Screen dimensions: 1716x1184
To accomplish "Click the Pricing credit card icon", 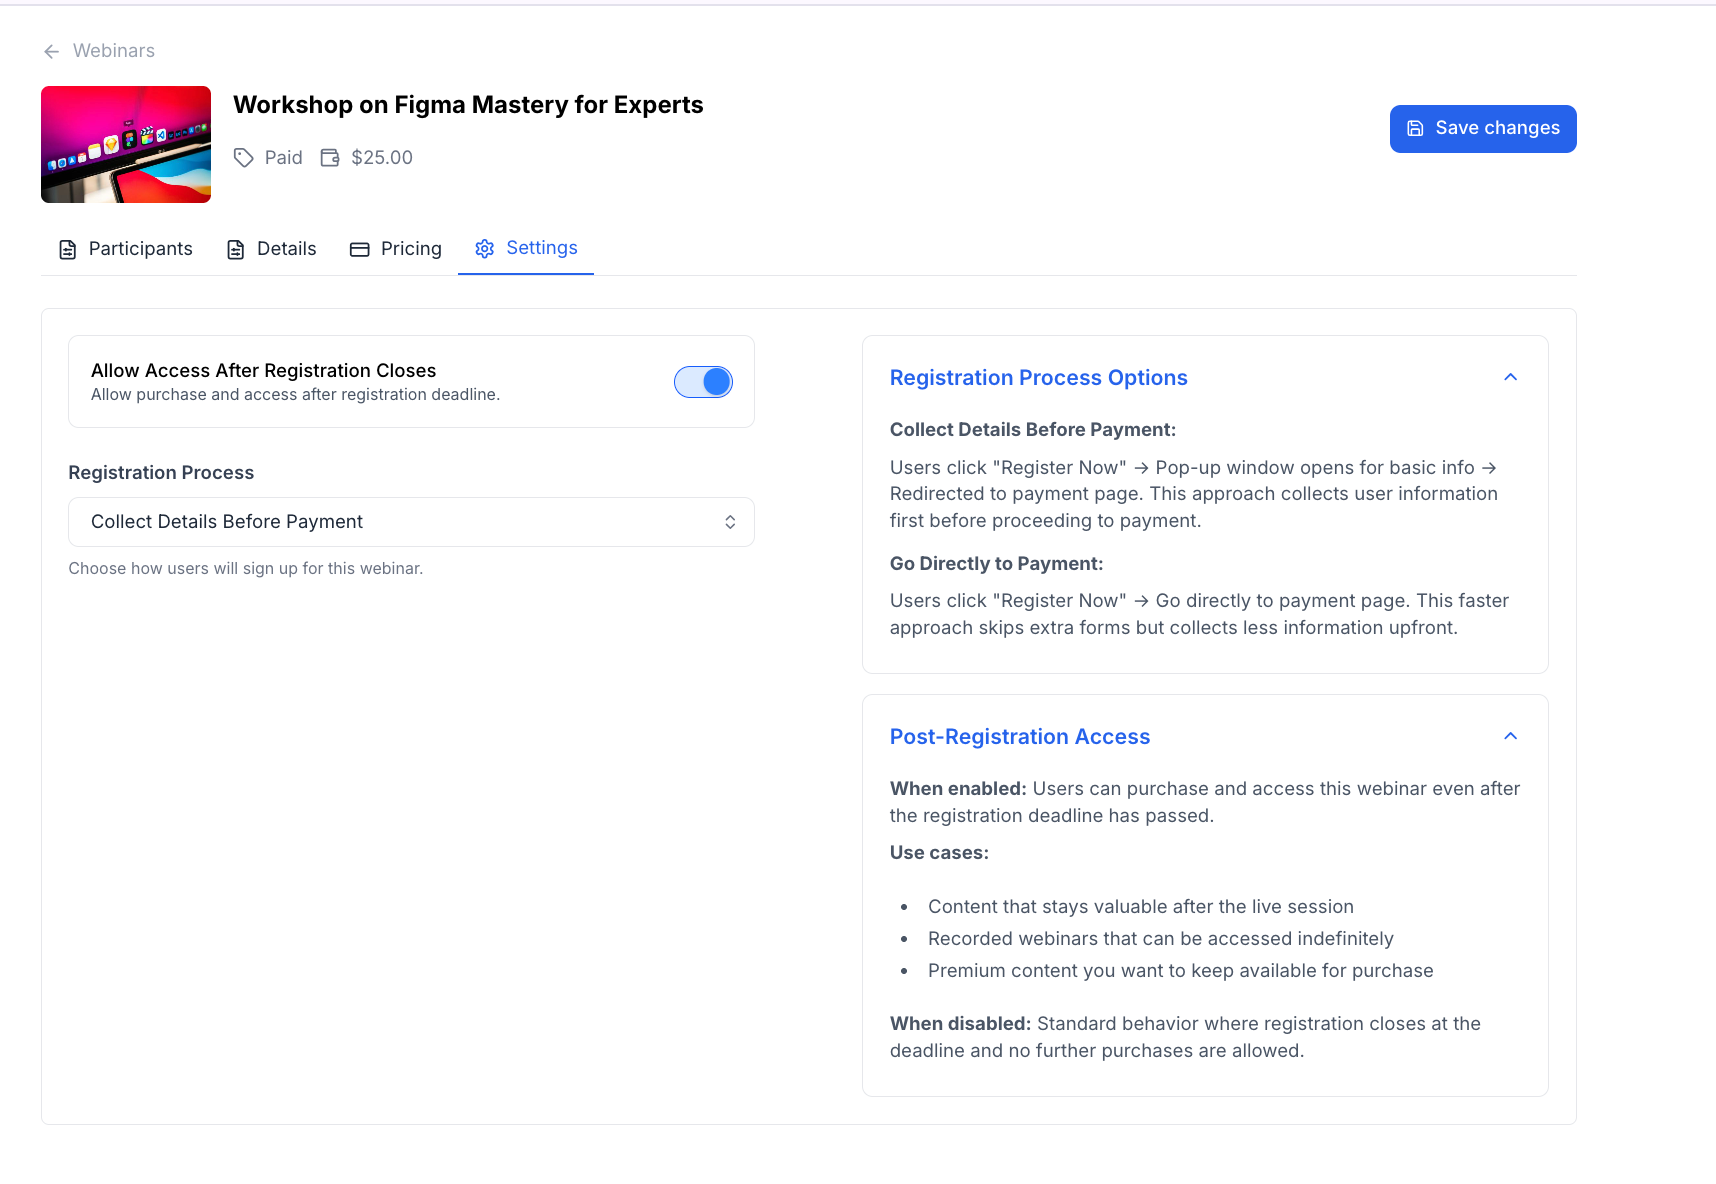I will coord(359,248).
